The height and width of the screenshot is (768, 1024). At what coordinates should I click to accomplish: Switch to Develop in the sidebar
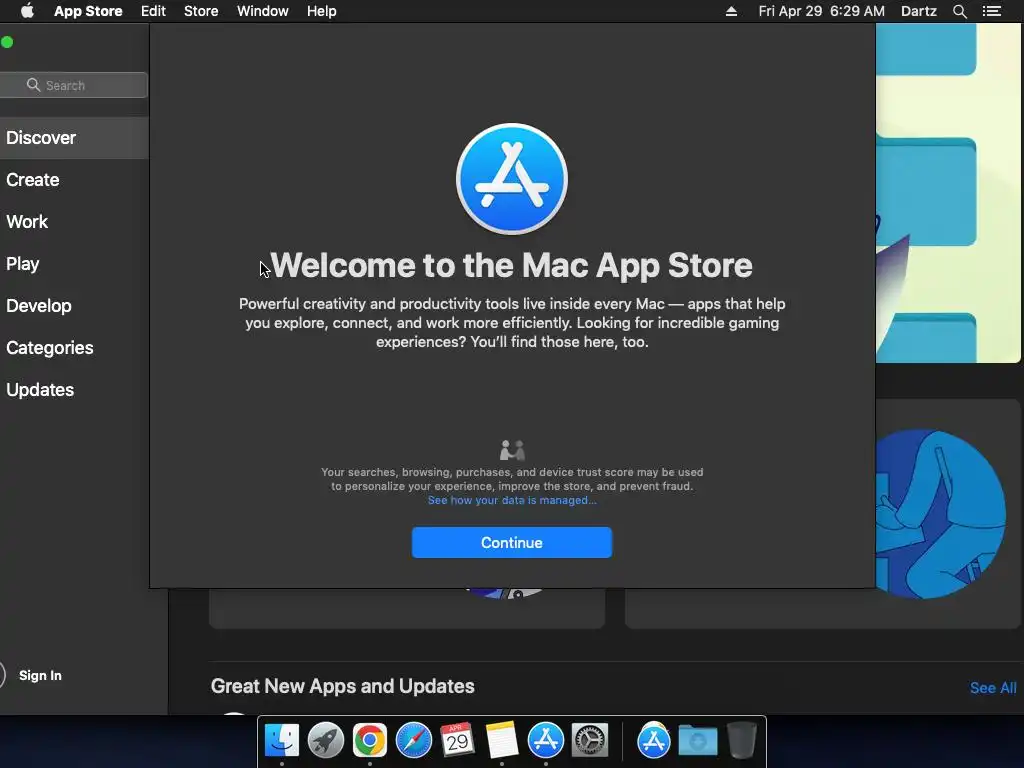(39, 306)
